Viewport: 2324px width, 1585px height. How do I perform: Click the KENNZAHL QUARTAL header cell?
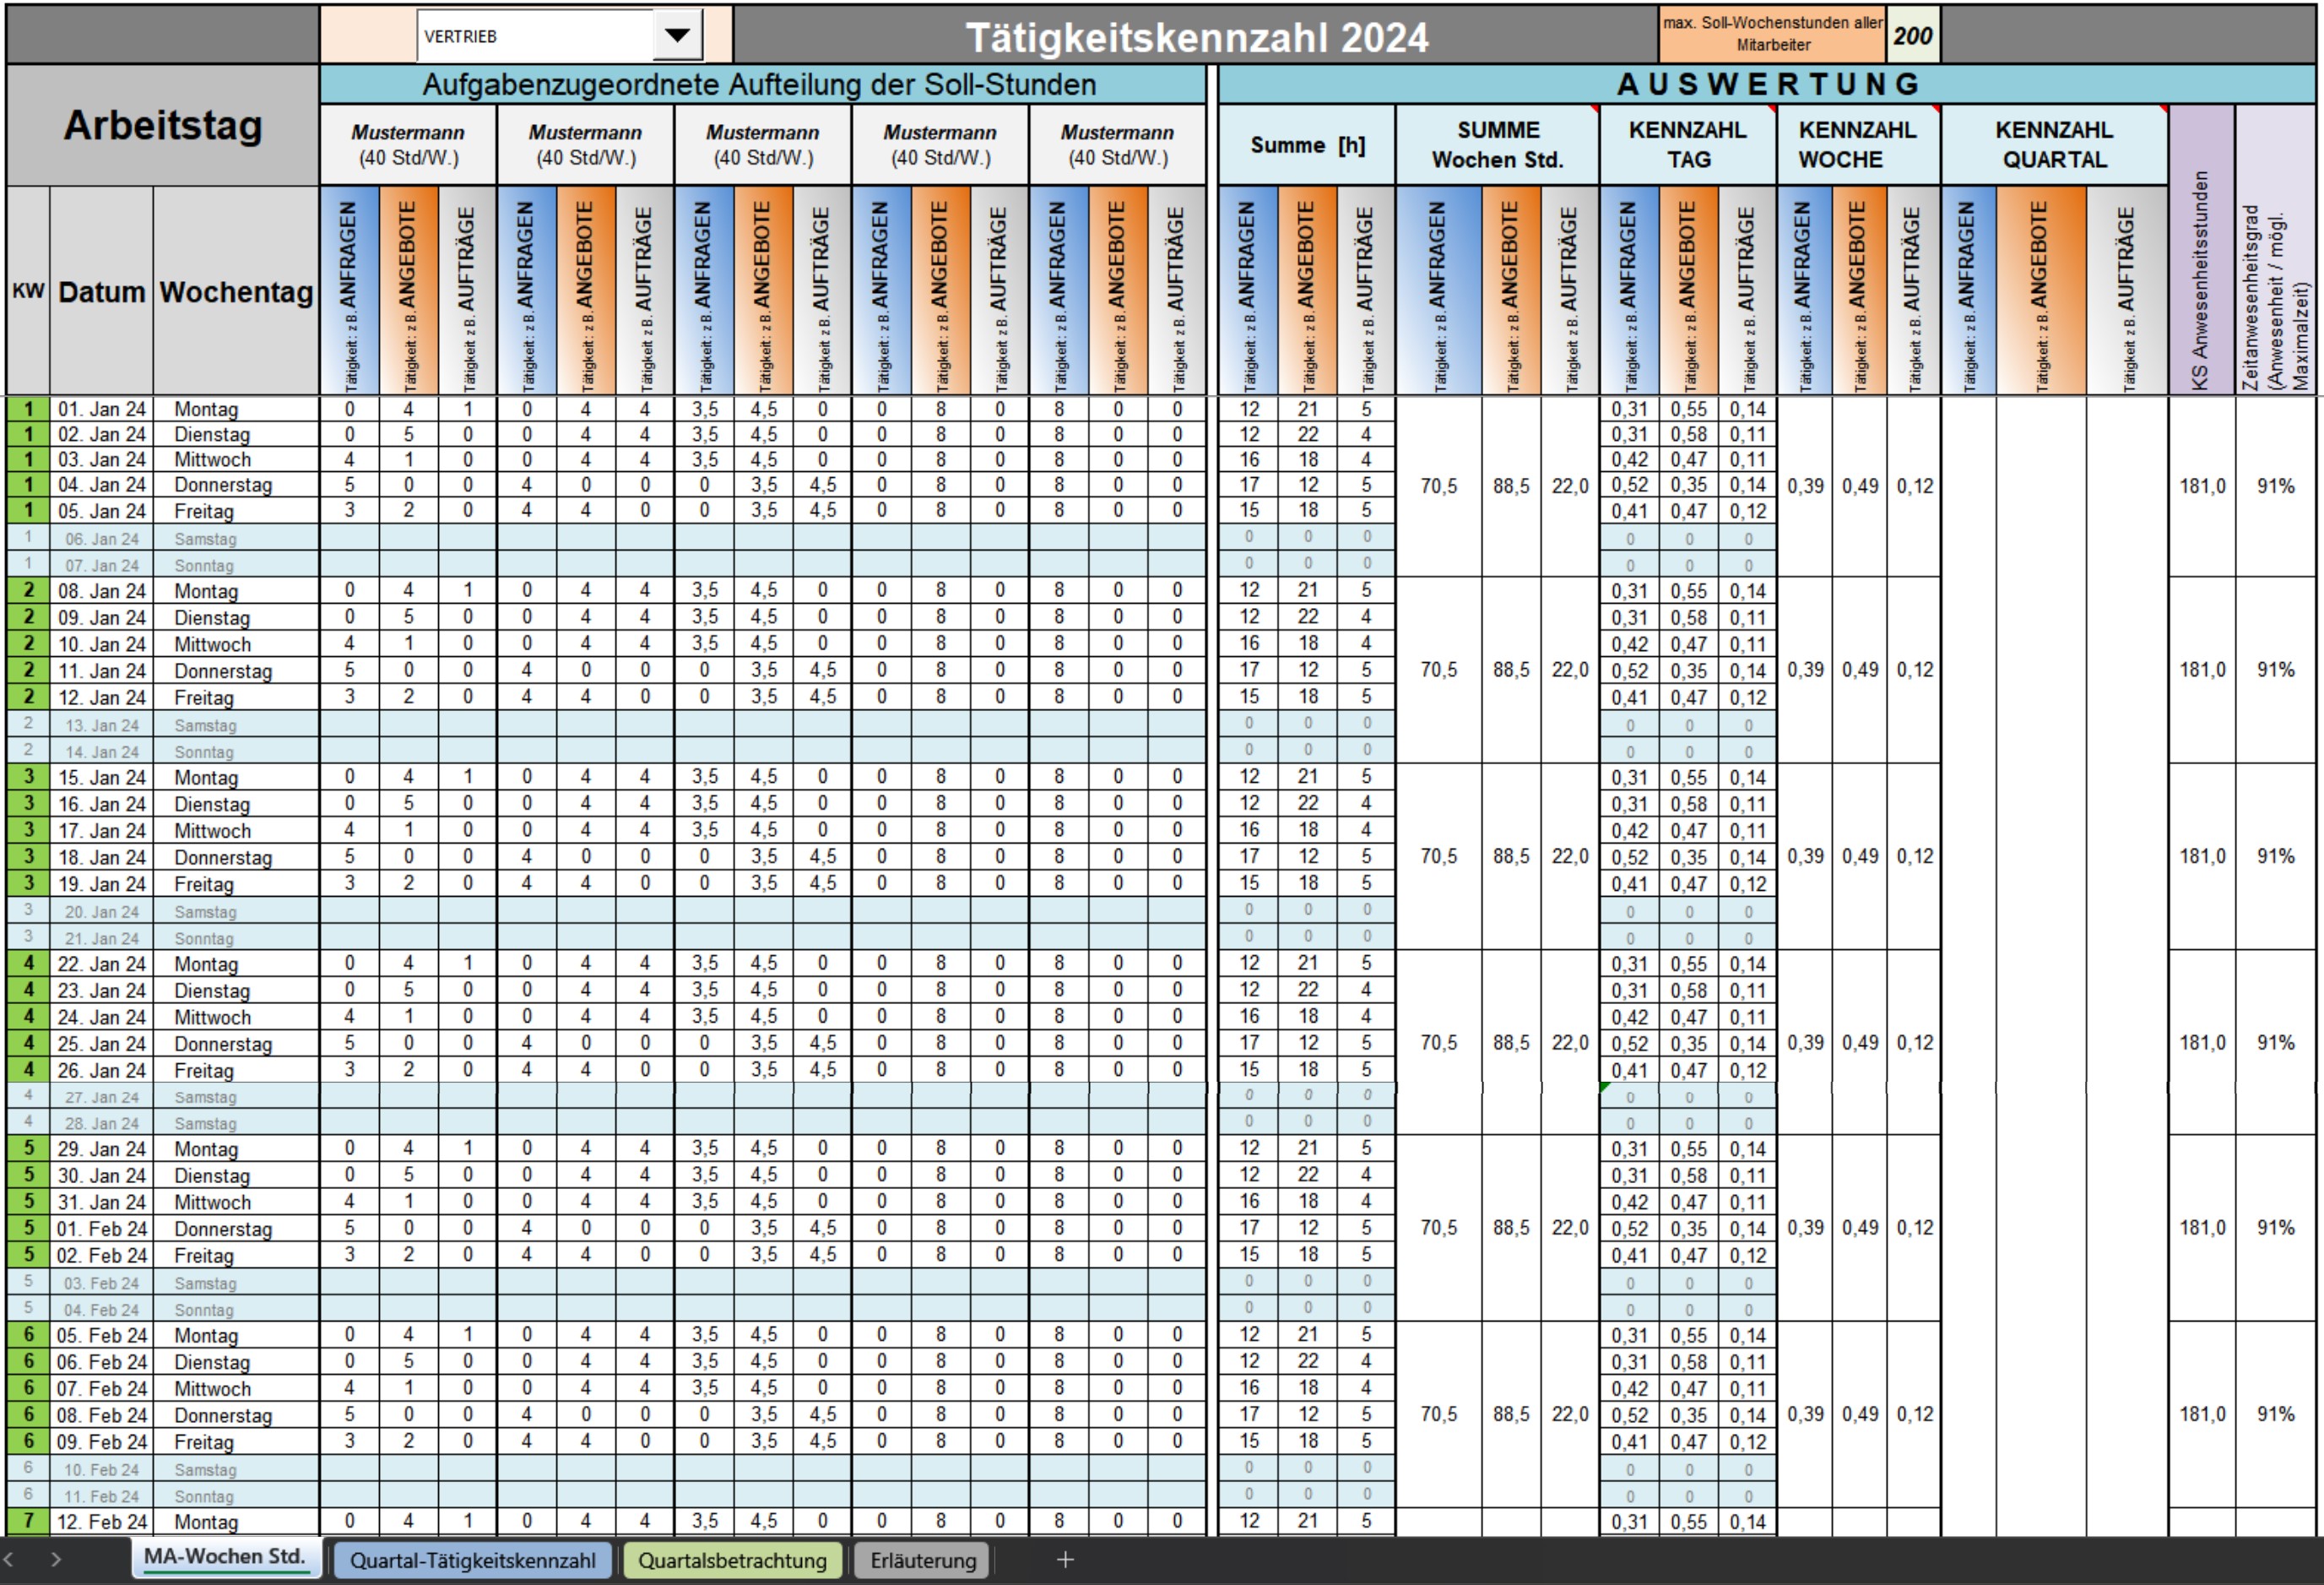pyautogui.click(x=2054, y=145)
